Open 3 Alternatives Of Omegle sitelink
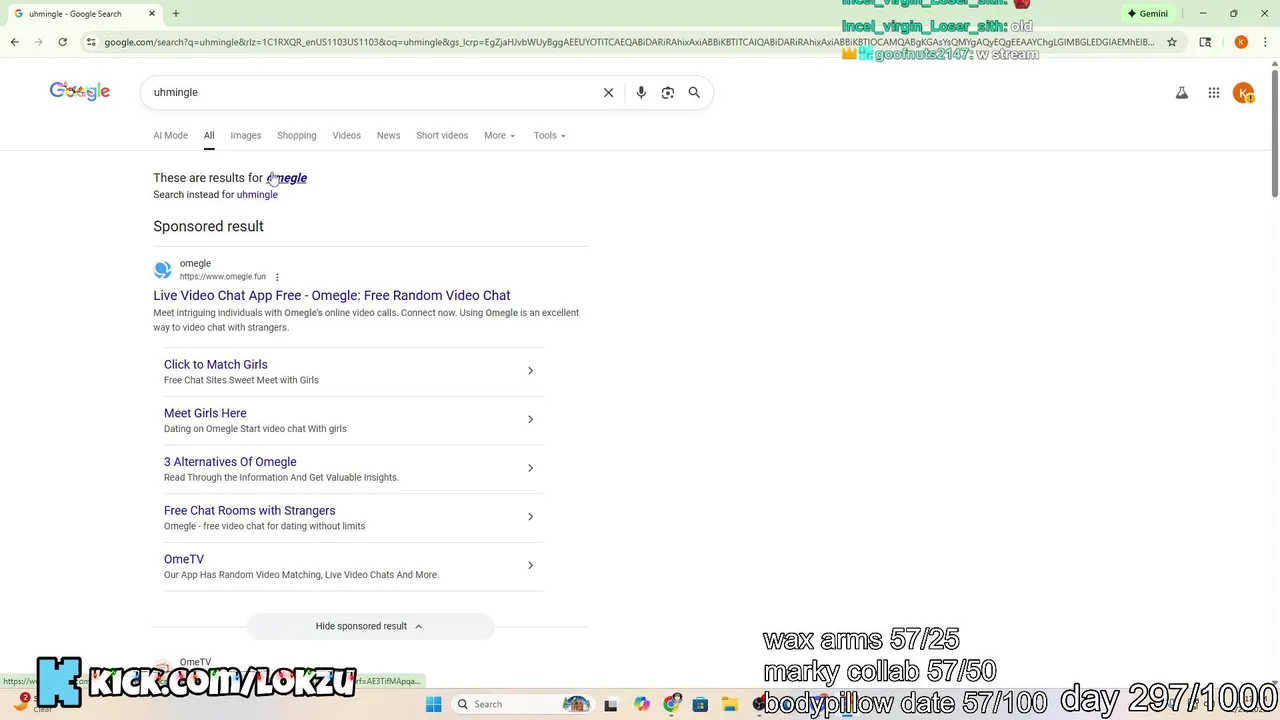 (x=230, y=462)
